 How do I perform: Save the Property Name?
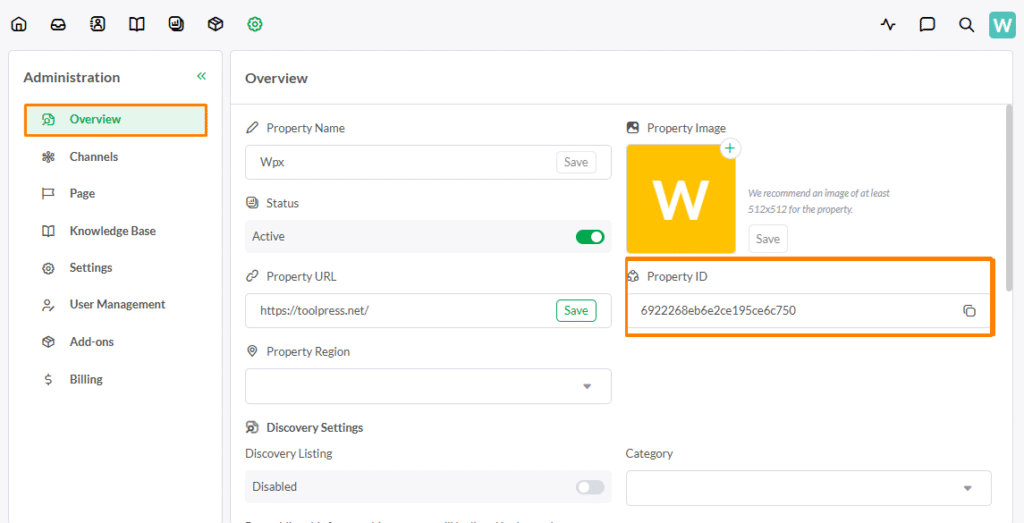576,162
